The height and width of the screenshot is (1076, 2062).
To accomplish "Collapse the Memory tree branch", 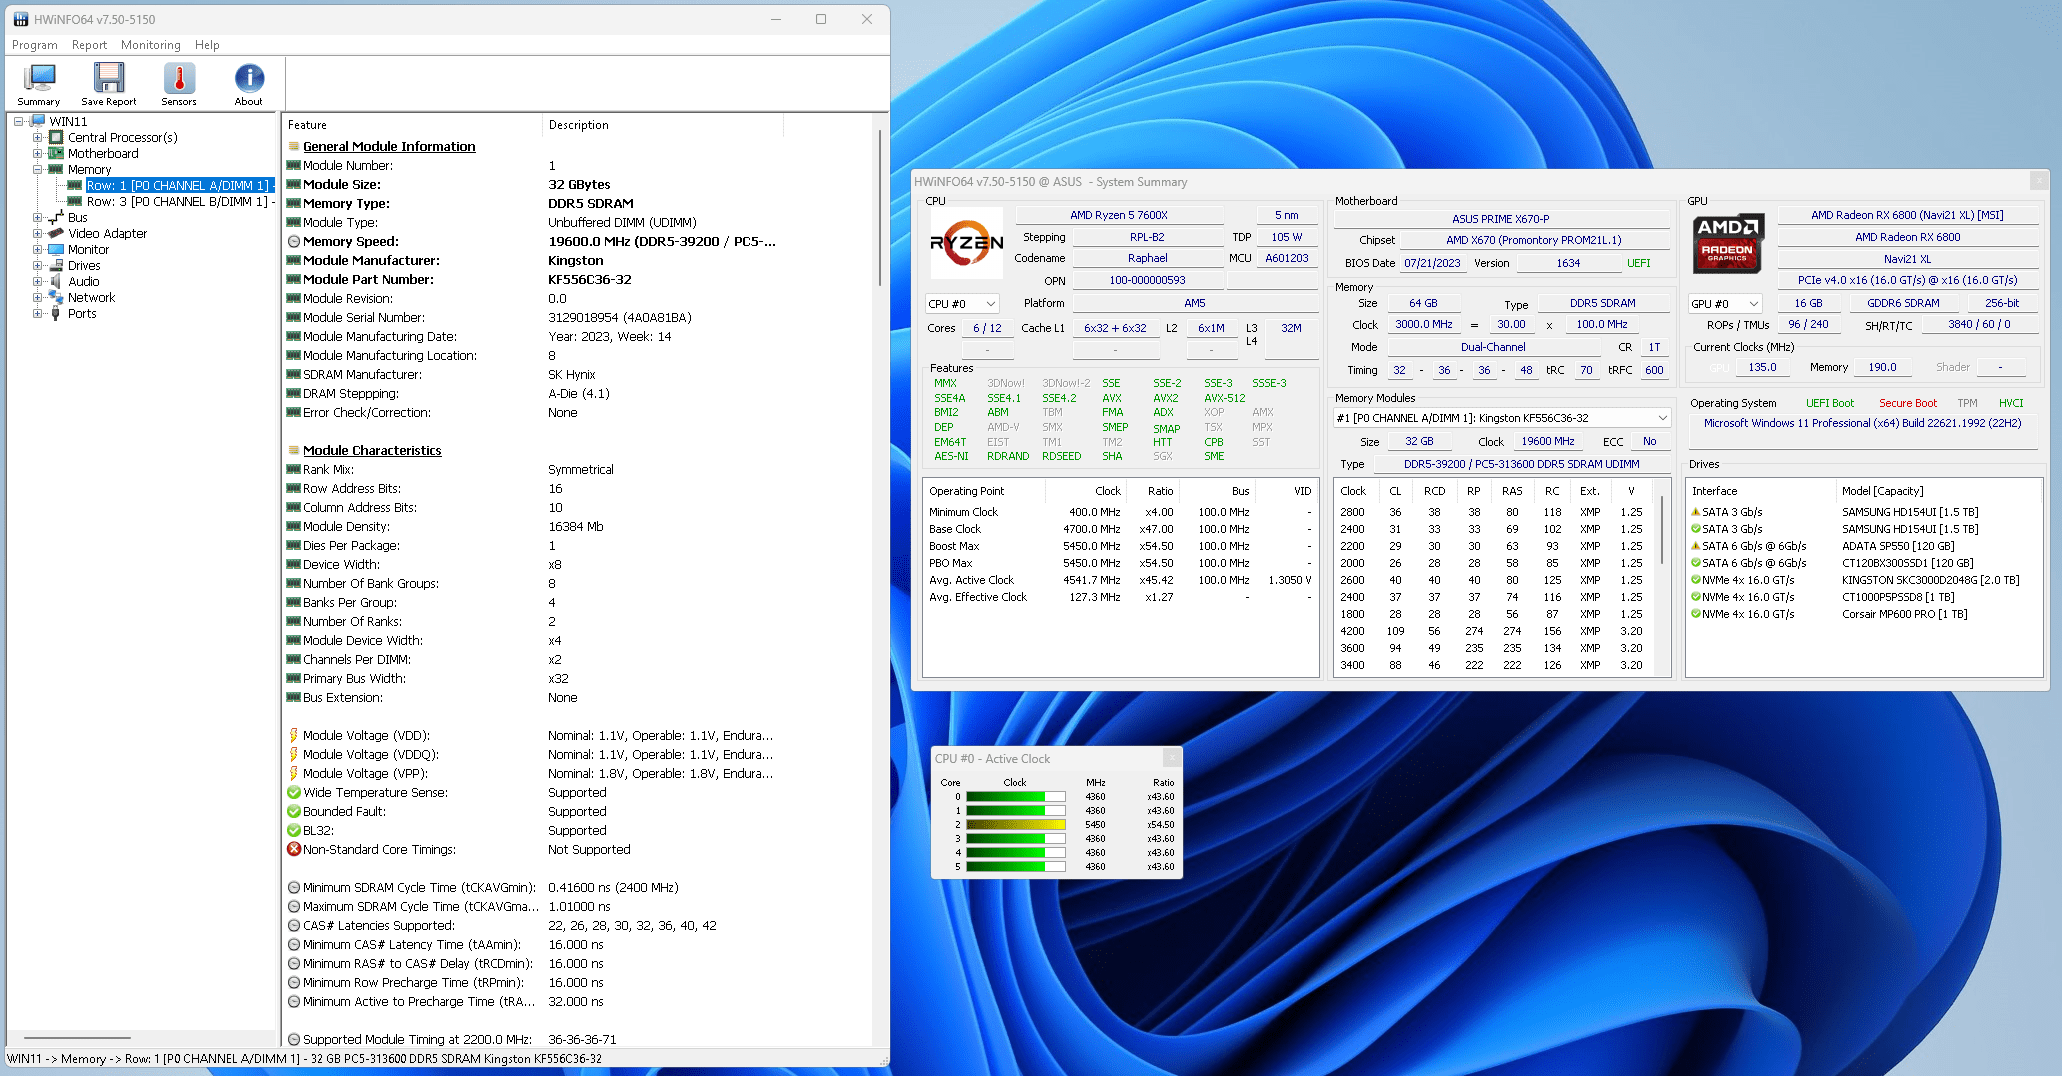I will 38,169.
